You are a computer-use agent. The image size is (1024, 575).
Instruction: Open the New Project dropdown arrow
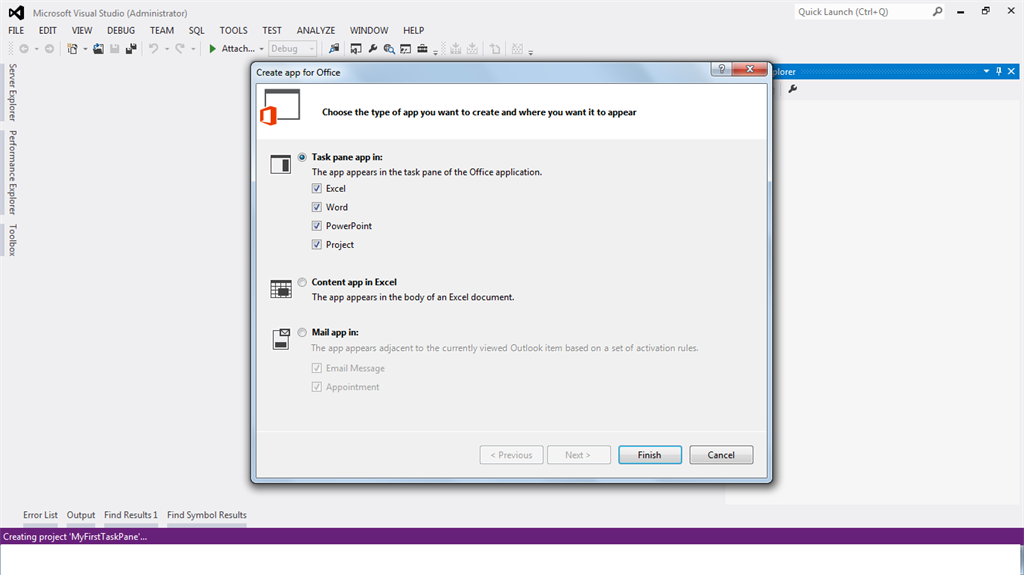85,49
